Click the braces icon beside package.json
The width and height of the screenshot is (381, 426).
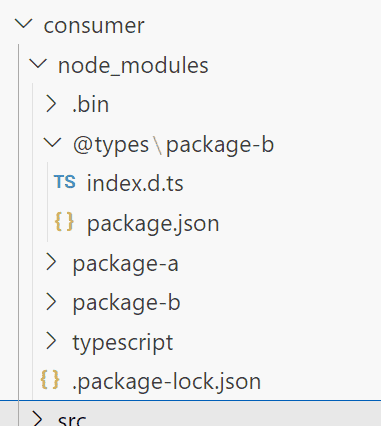click(x=64, y=222)
